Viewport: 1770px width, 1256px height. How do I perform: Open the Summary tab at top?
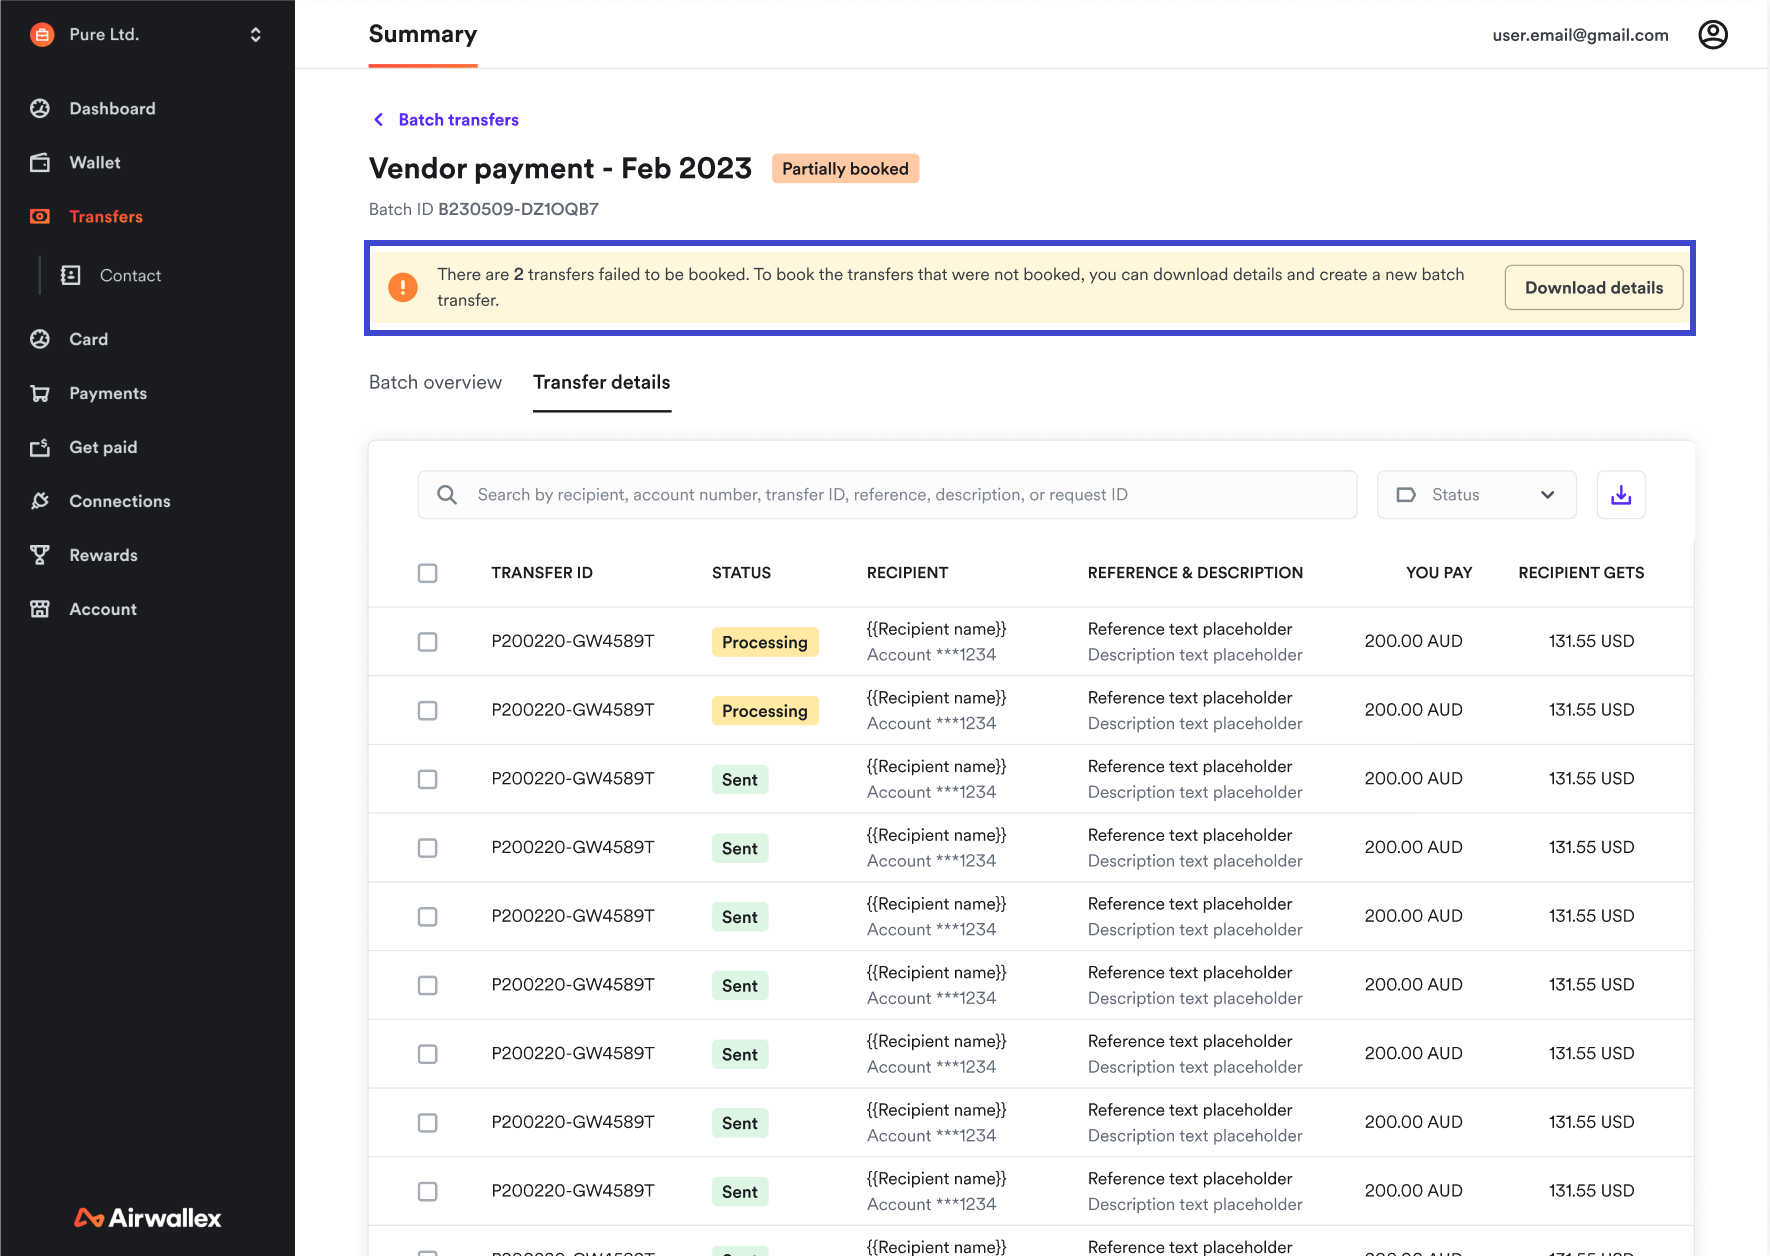point(423,34)
